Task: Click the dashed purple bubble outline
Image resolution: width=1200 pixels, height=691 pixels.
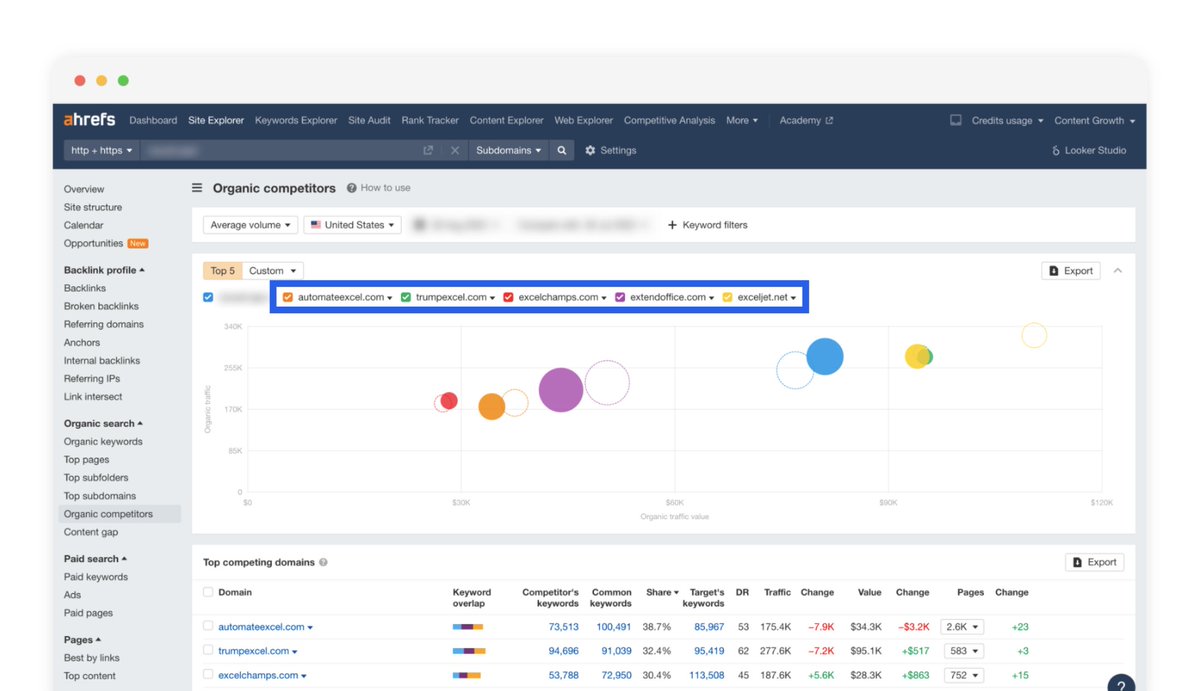Action: [x=607, y=383]
